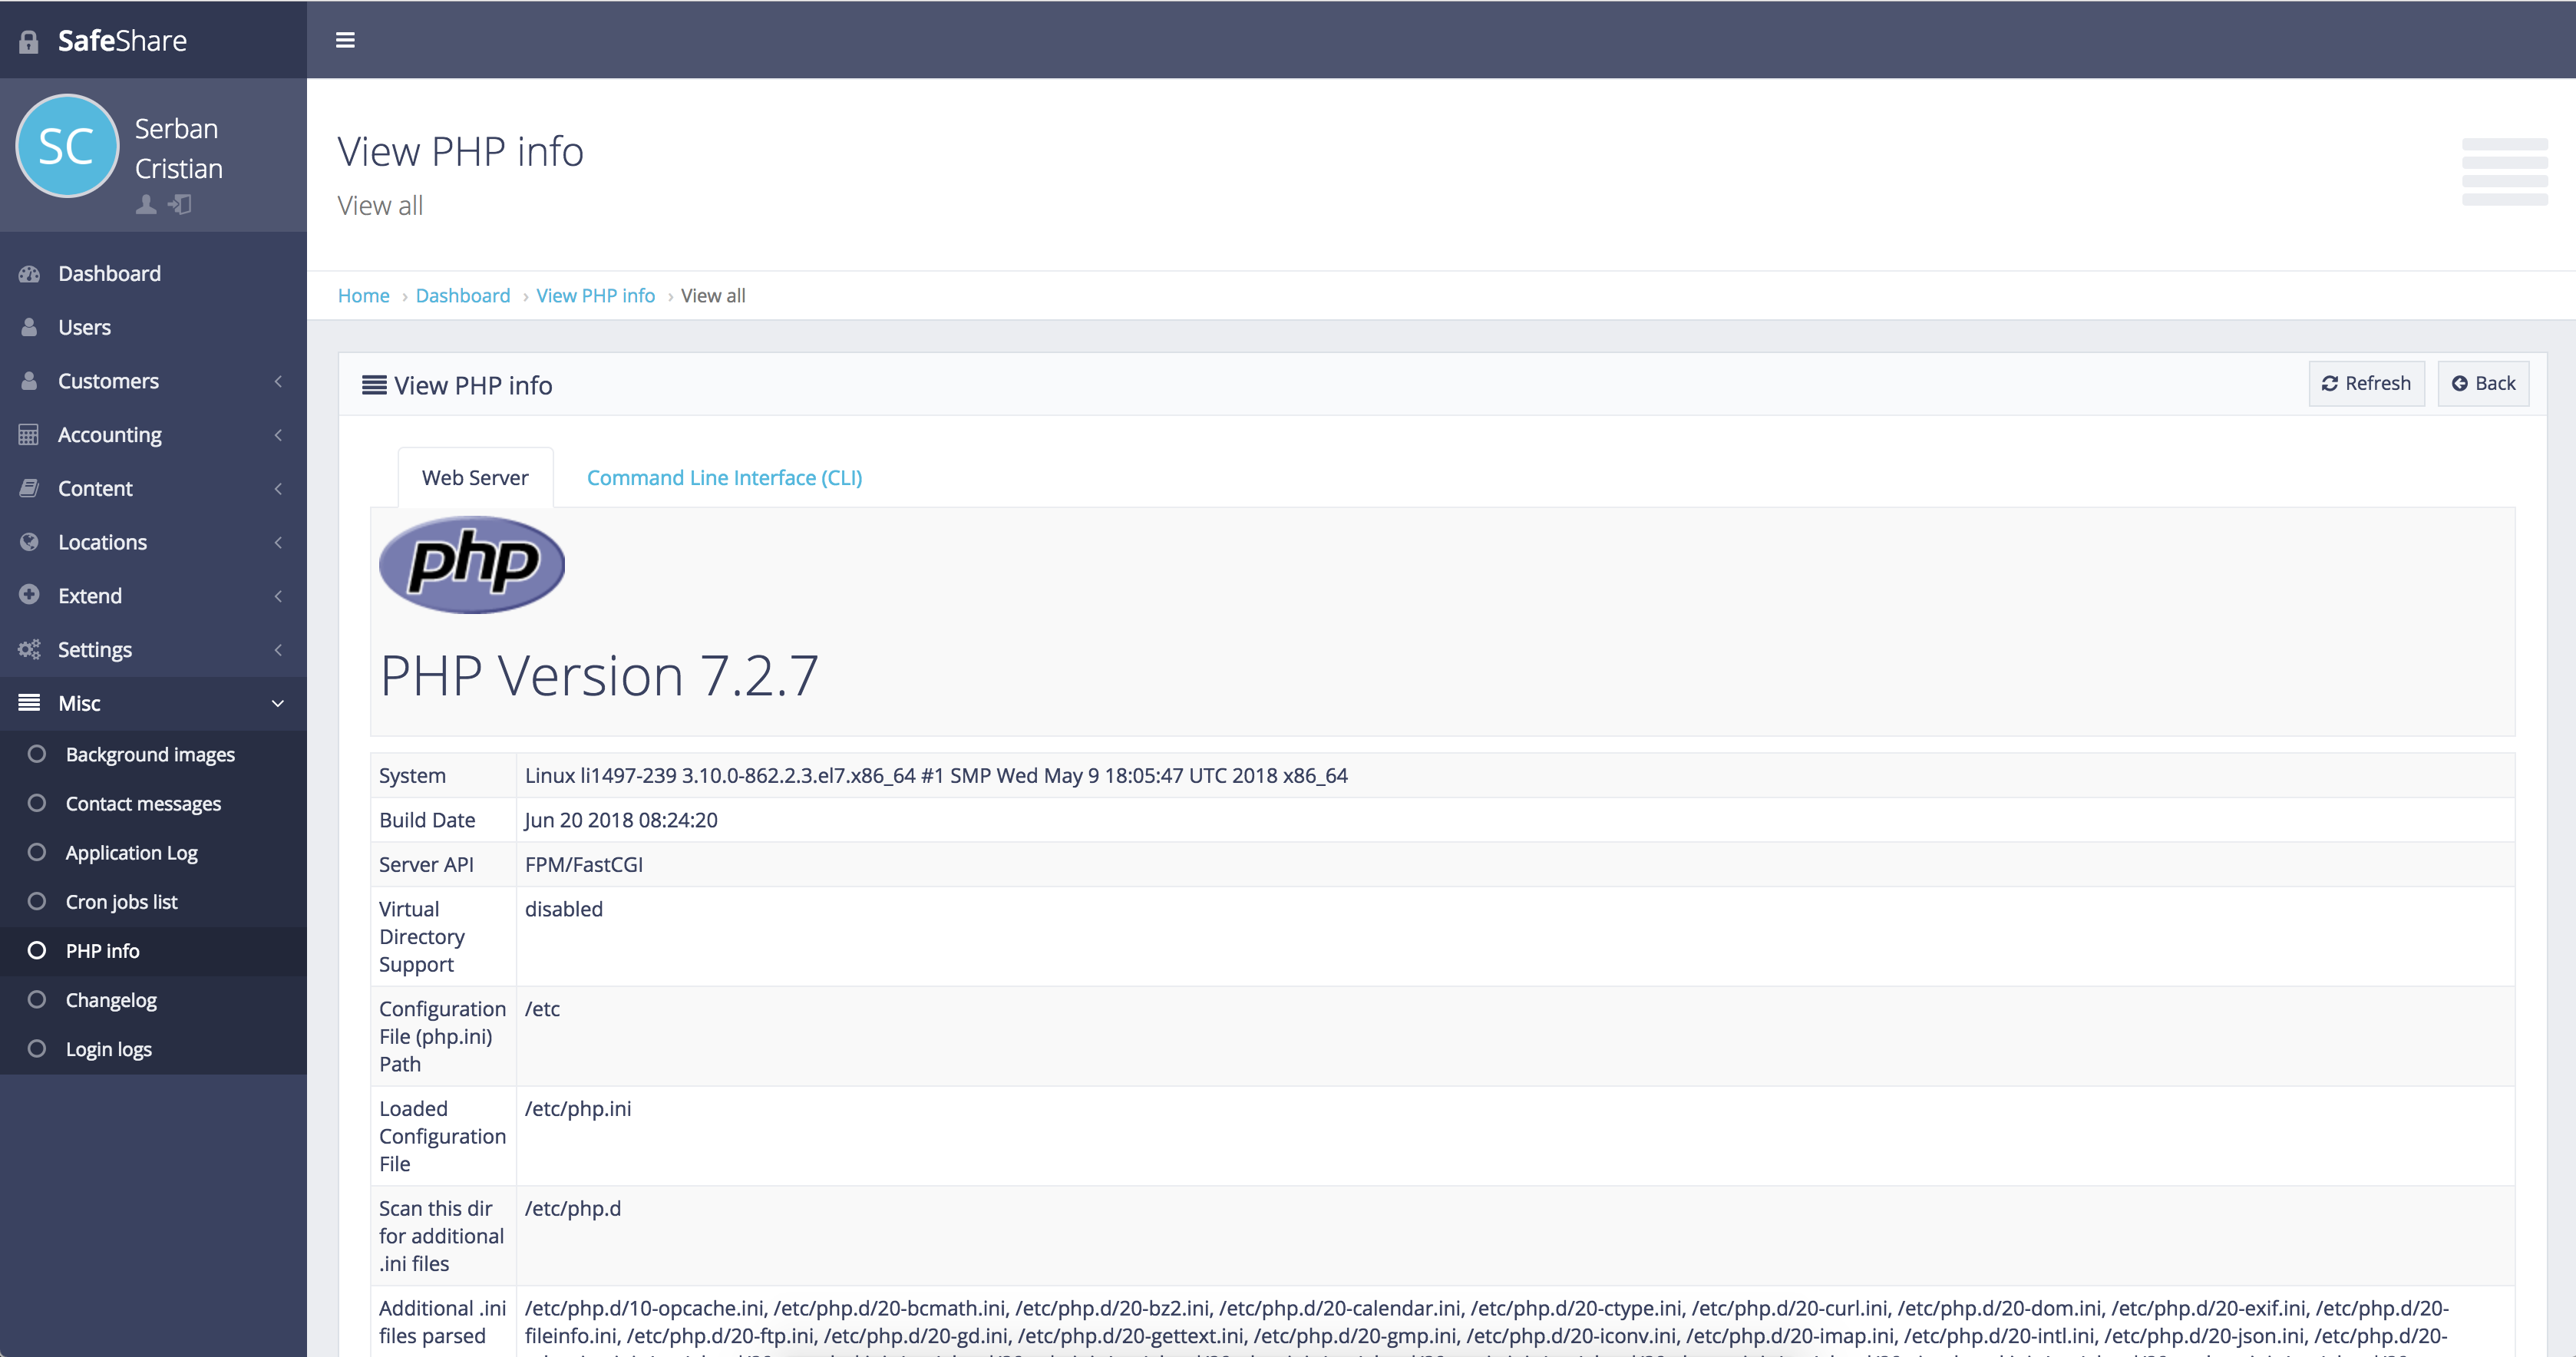Click the circle icon beside Contact messages
Screen dimensions: 2576x1357
tap(37, 803)
